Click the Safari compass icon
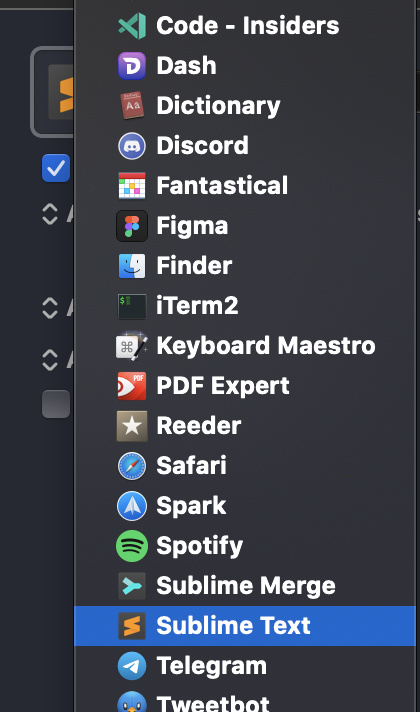Image resolution: width=420 pixels, height=712 pixels. coord(132,466)
